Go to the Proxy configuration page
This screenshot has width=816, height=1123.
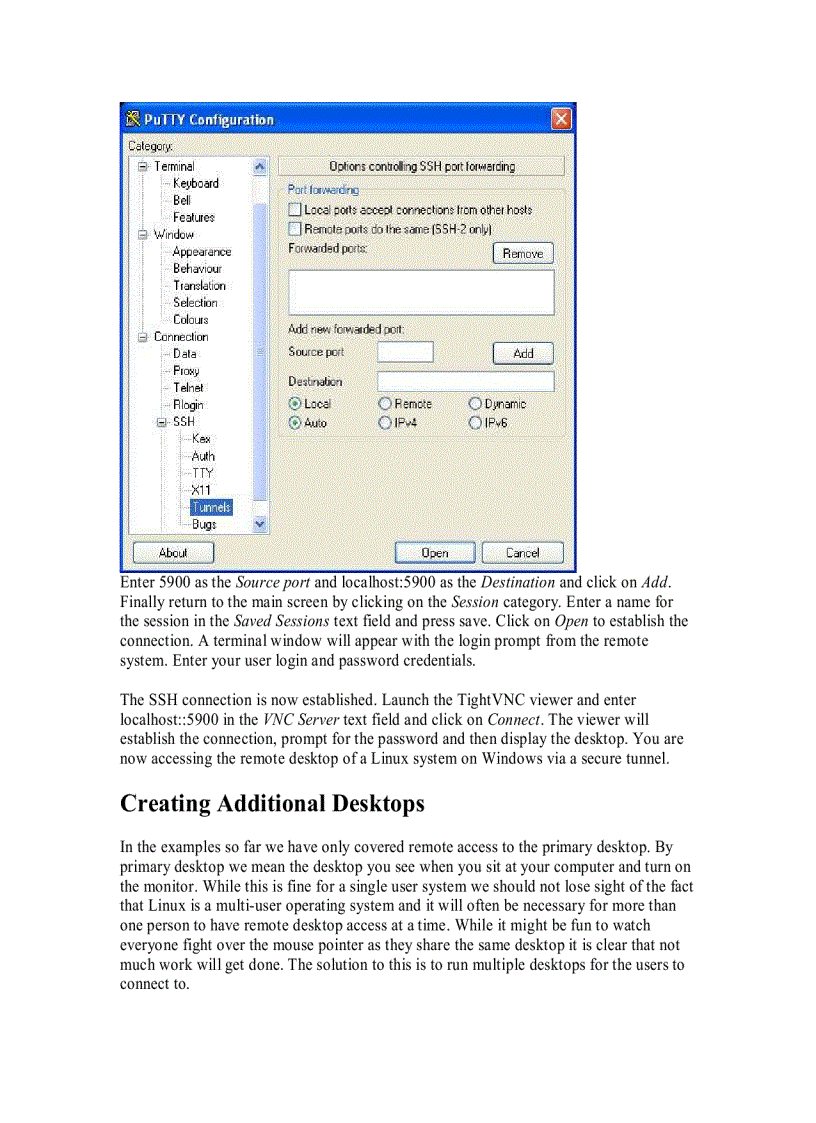tap(185, 370)
